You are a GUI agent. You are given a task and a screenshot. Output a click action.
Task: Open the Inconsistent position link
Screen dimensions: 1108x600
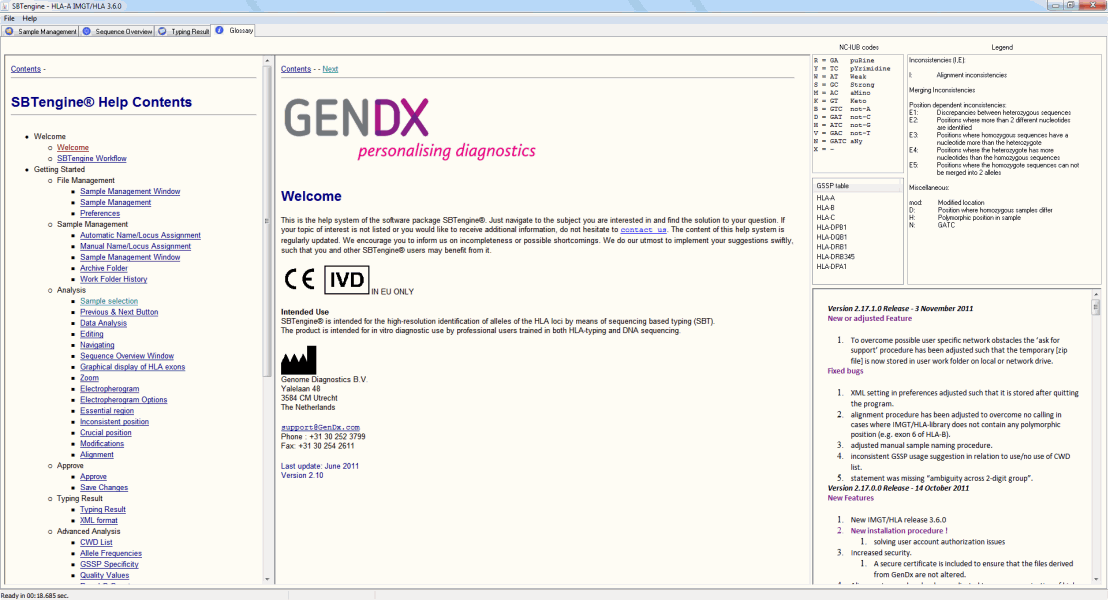click(114, 422)
